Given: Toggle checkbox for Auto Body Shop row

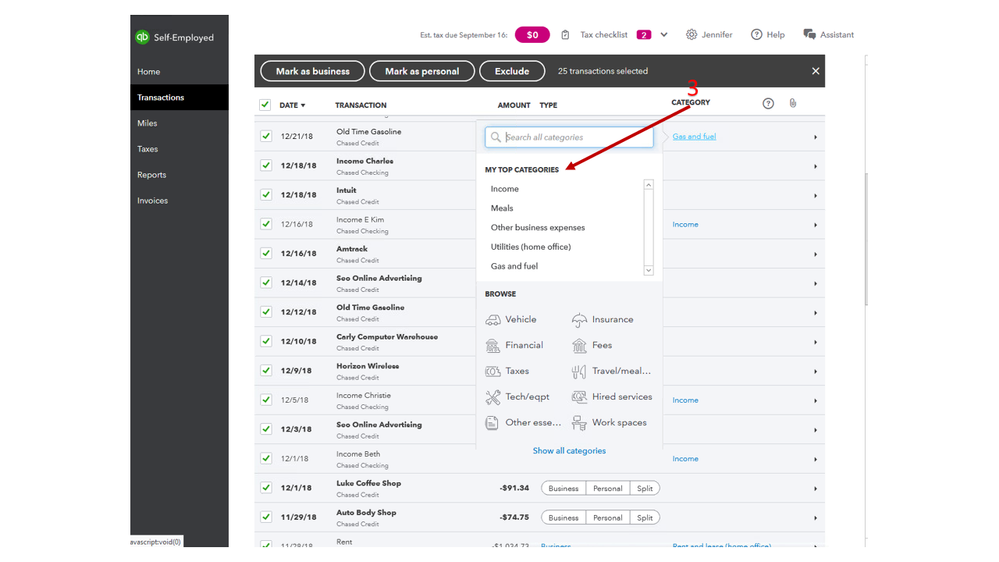Looking at the screenshot, I should 266,517.
